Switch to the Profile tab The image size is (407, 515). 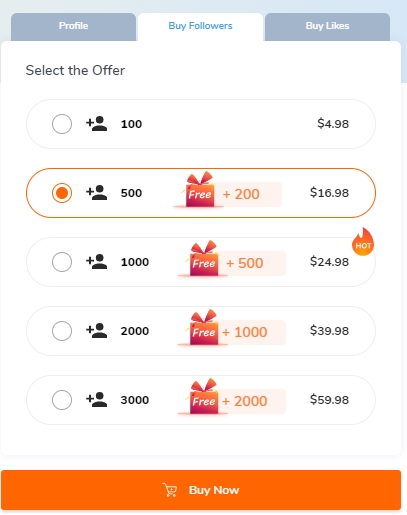tap(73, 27)
